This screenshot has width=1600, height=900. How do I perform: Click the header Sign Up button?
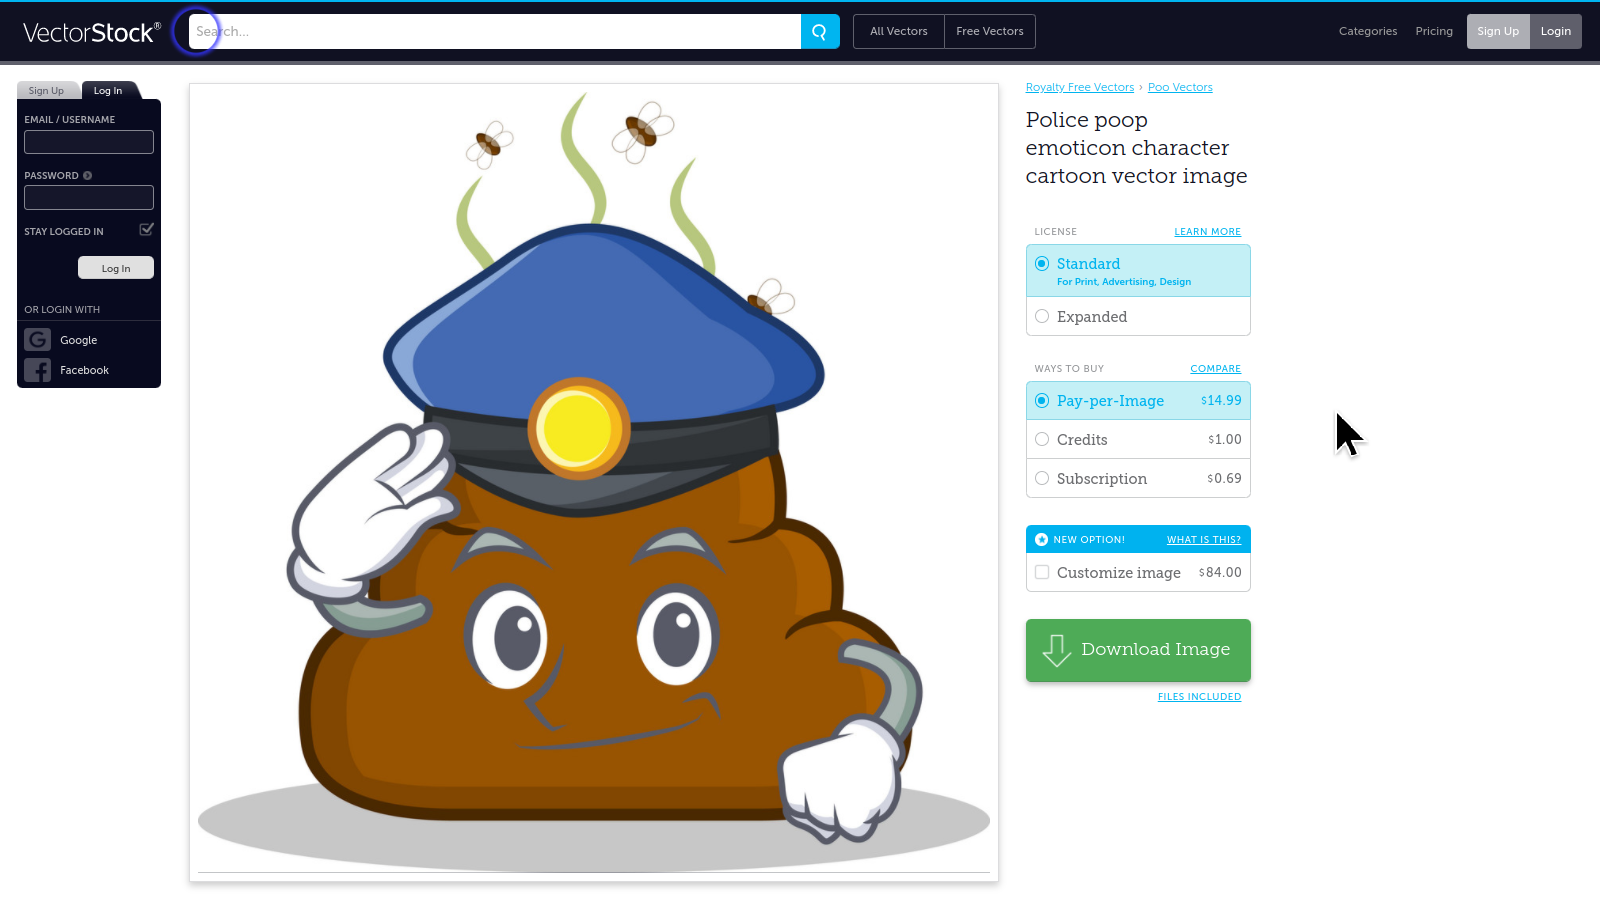[x=1498, y=31]
